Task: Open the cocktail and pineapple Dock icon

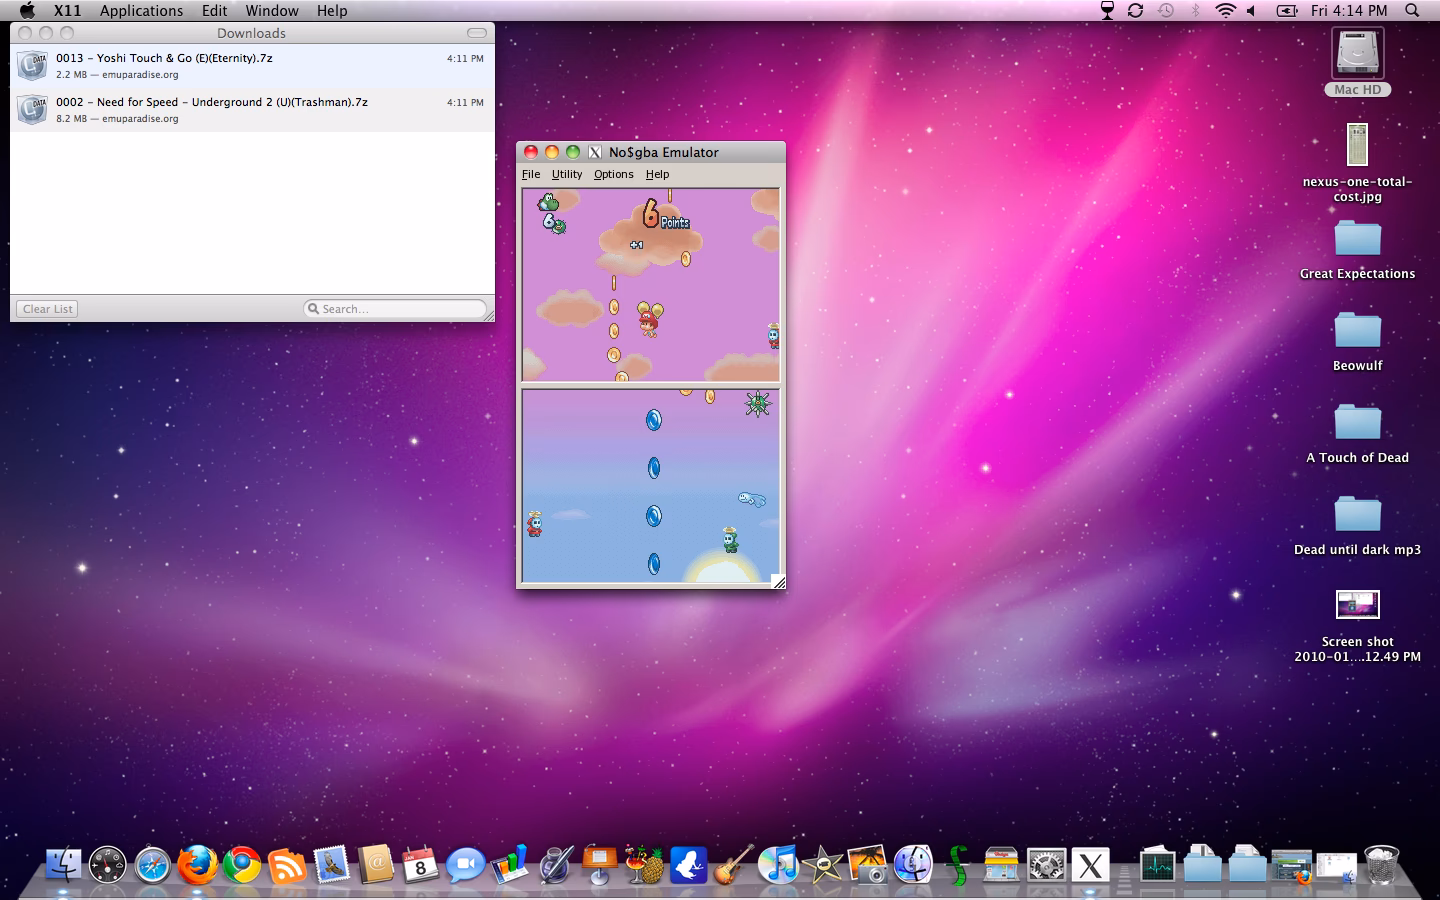Action: coord(645,865)
